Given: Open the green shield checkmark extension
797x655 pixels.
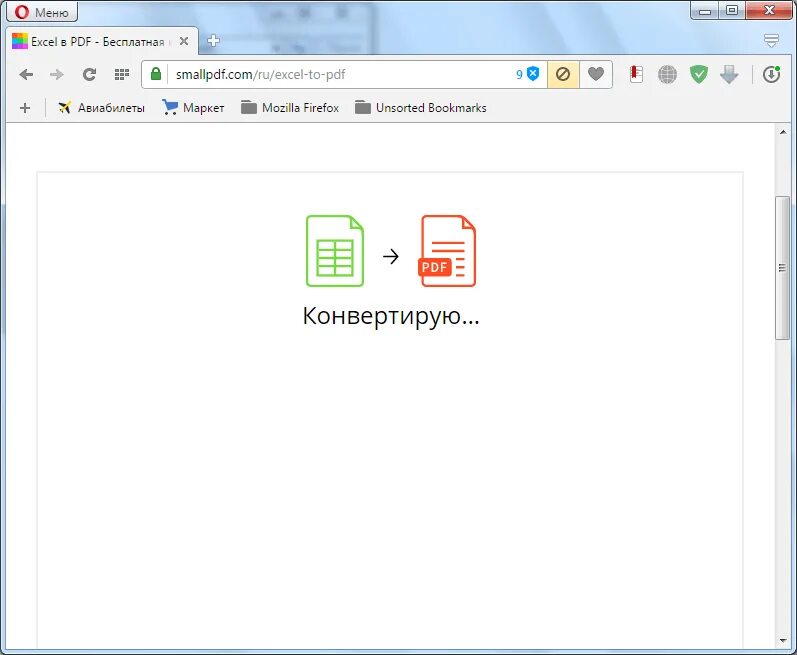Looking at the screenshot, I should [x=698, y=74].
